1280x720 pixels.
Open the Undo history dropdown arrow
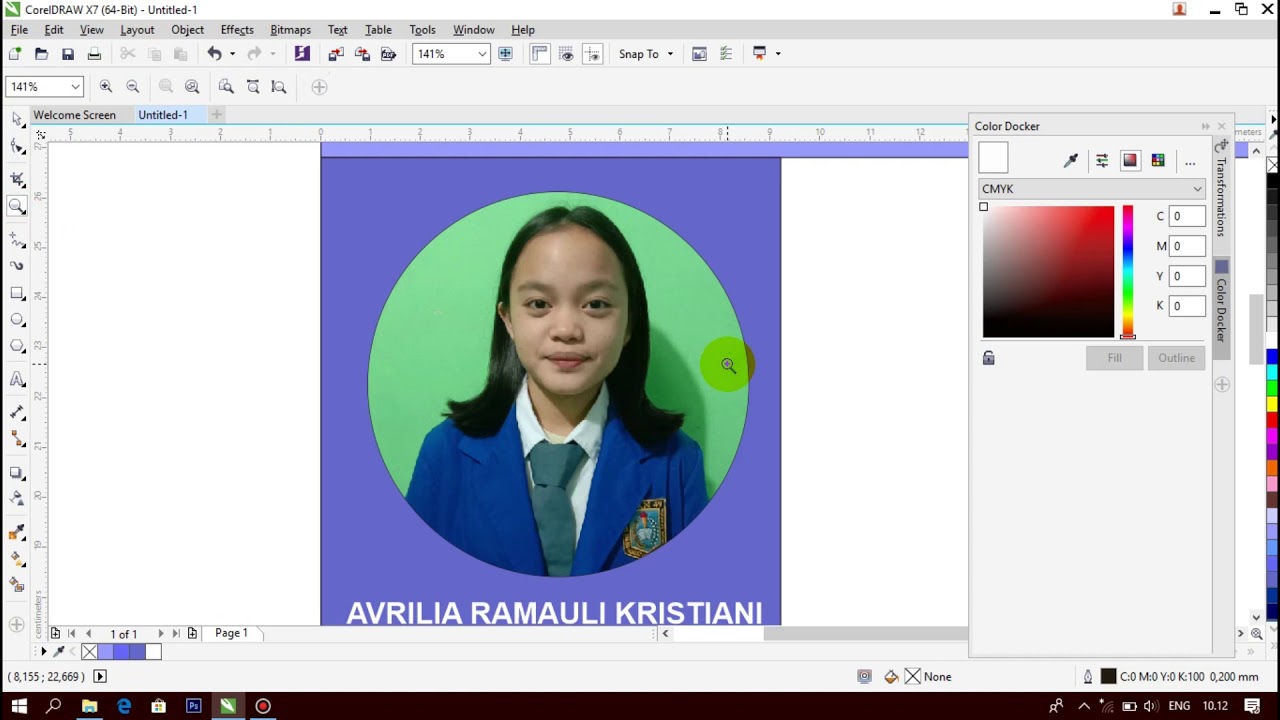point(232,54)
